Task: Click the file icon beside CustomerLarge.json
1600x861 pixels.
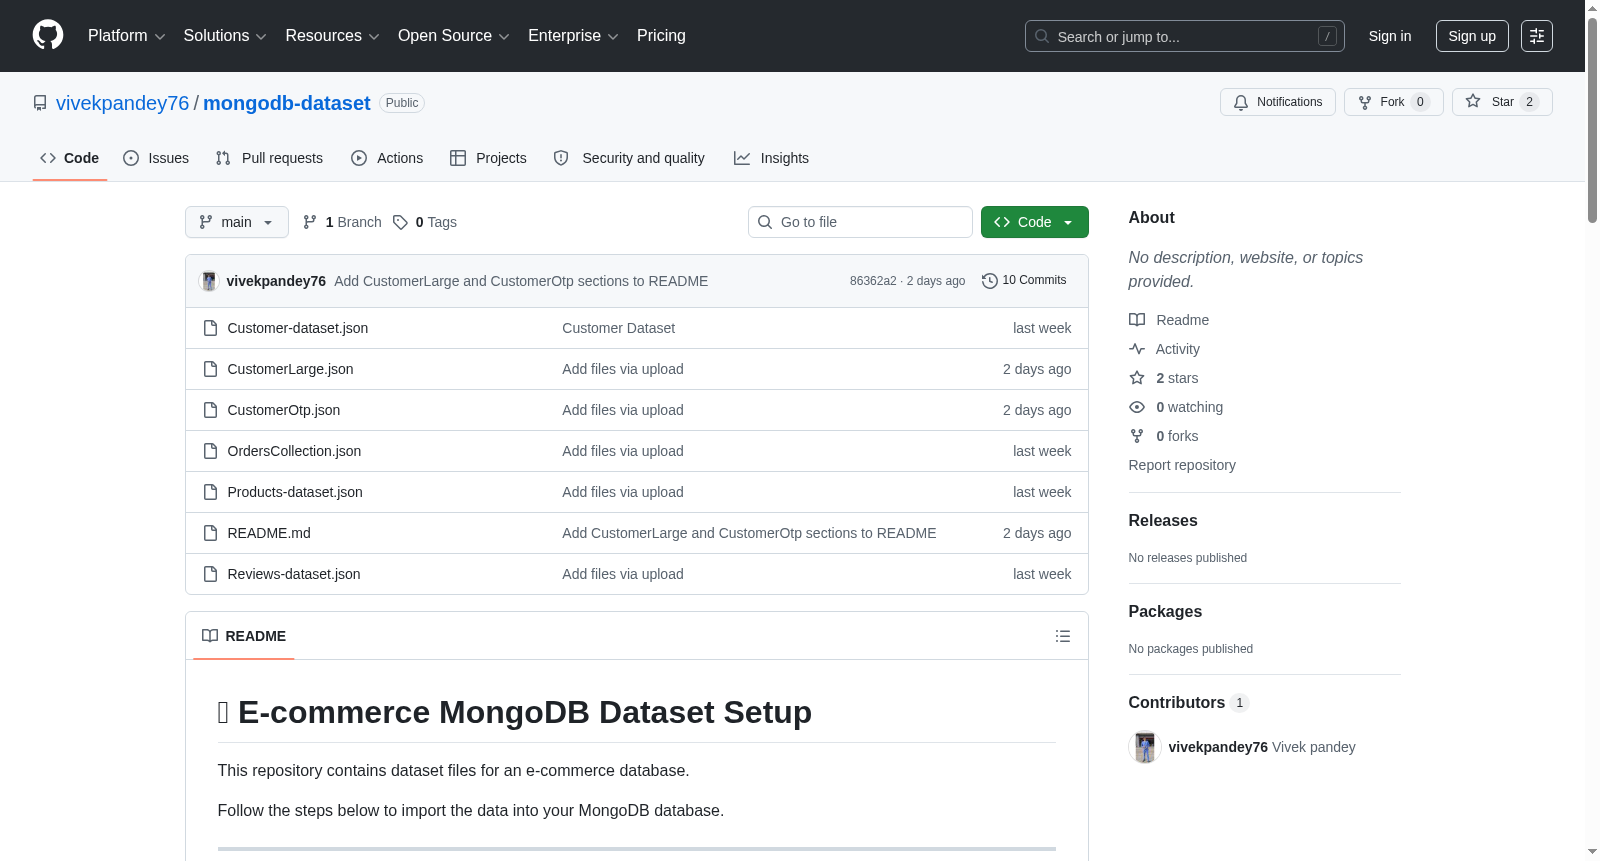Action: [x=210, y=369]
